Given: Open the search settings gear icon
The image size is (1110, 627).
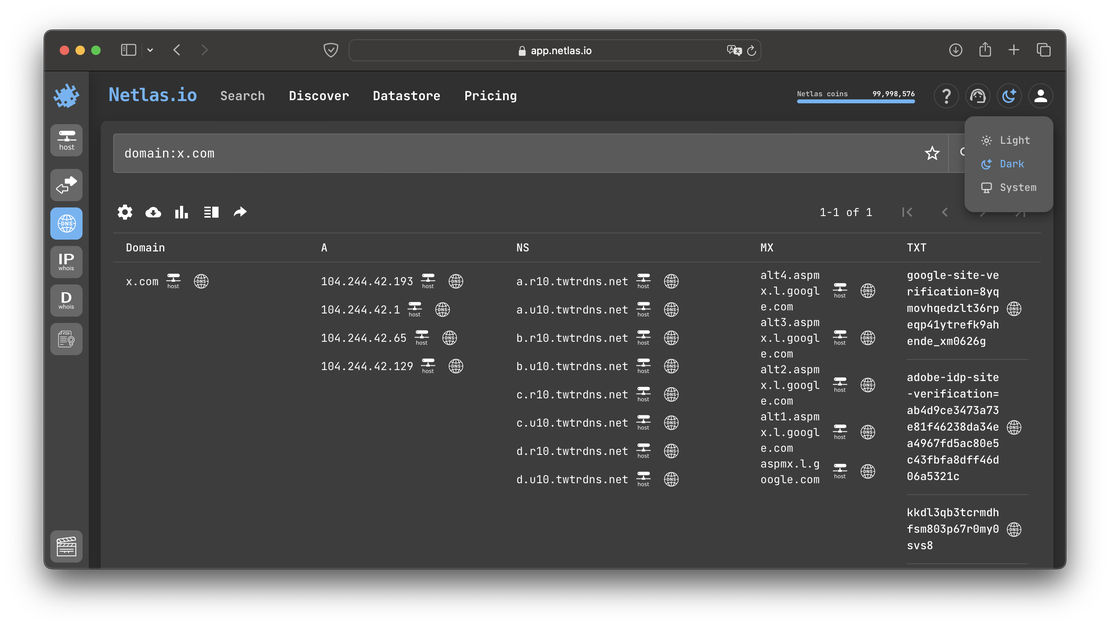Looking at the screenshot, I should [124, 212].
